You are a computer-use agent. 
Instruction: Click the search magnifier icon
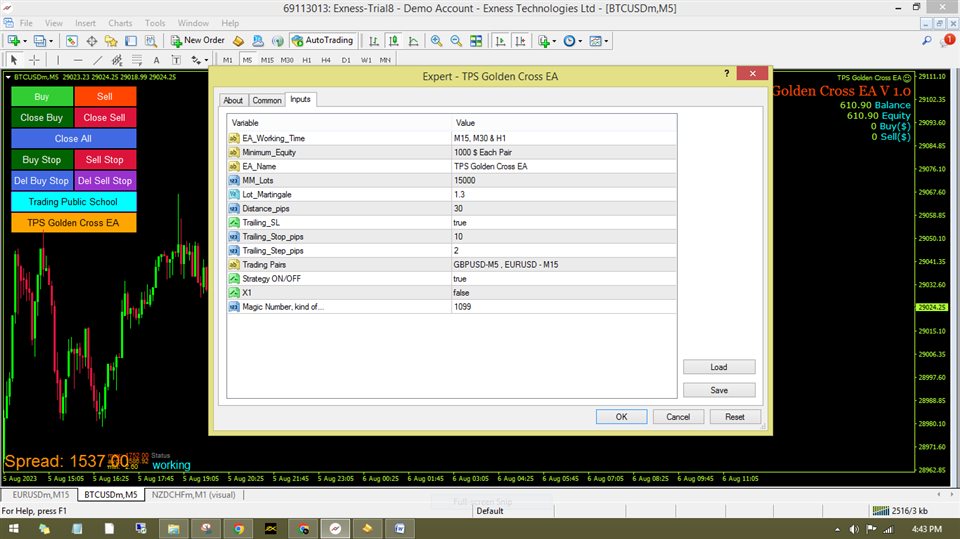[927, 40]
